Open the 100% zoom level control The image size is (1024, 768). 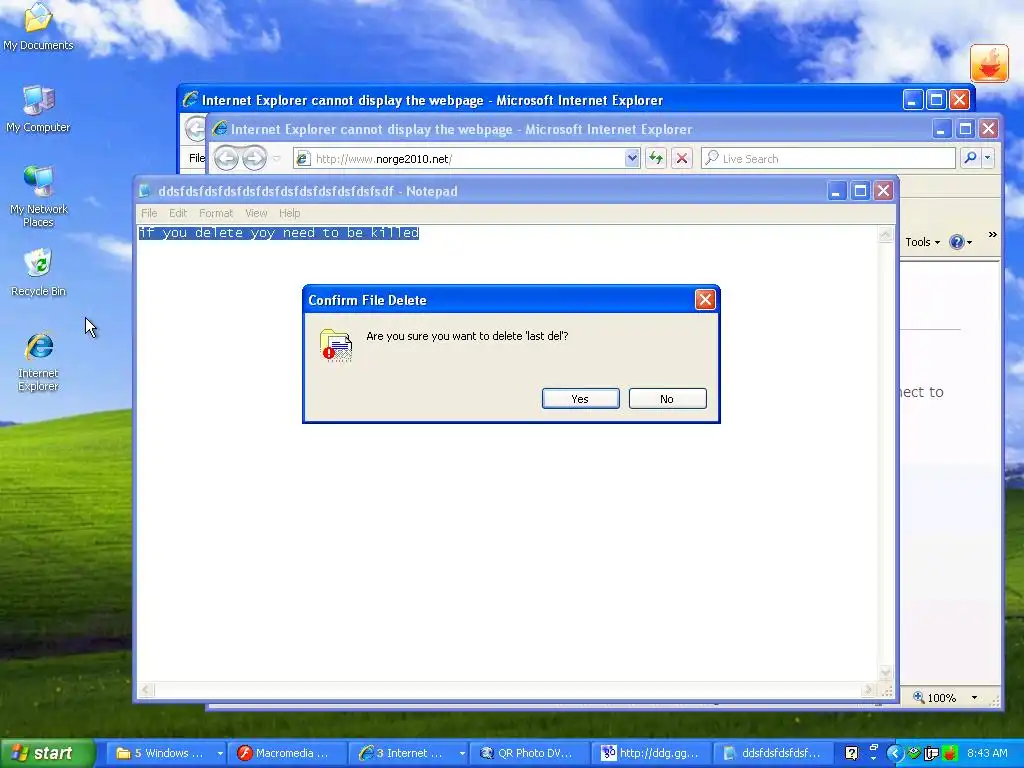coord(935,697)
